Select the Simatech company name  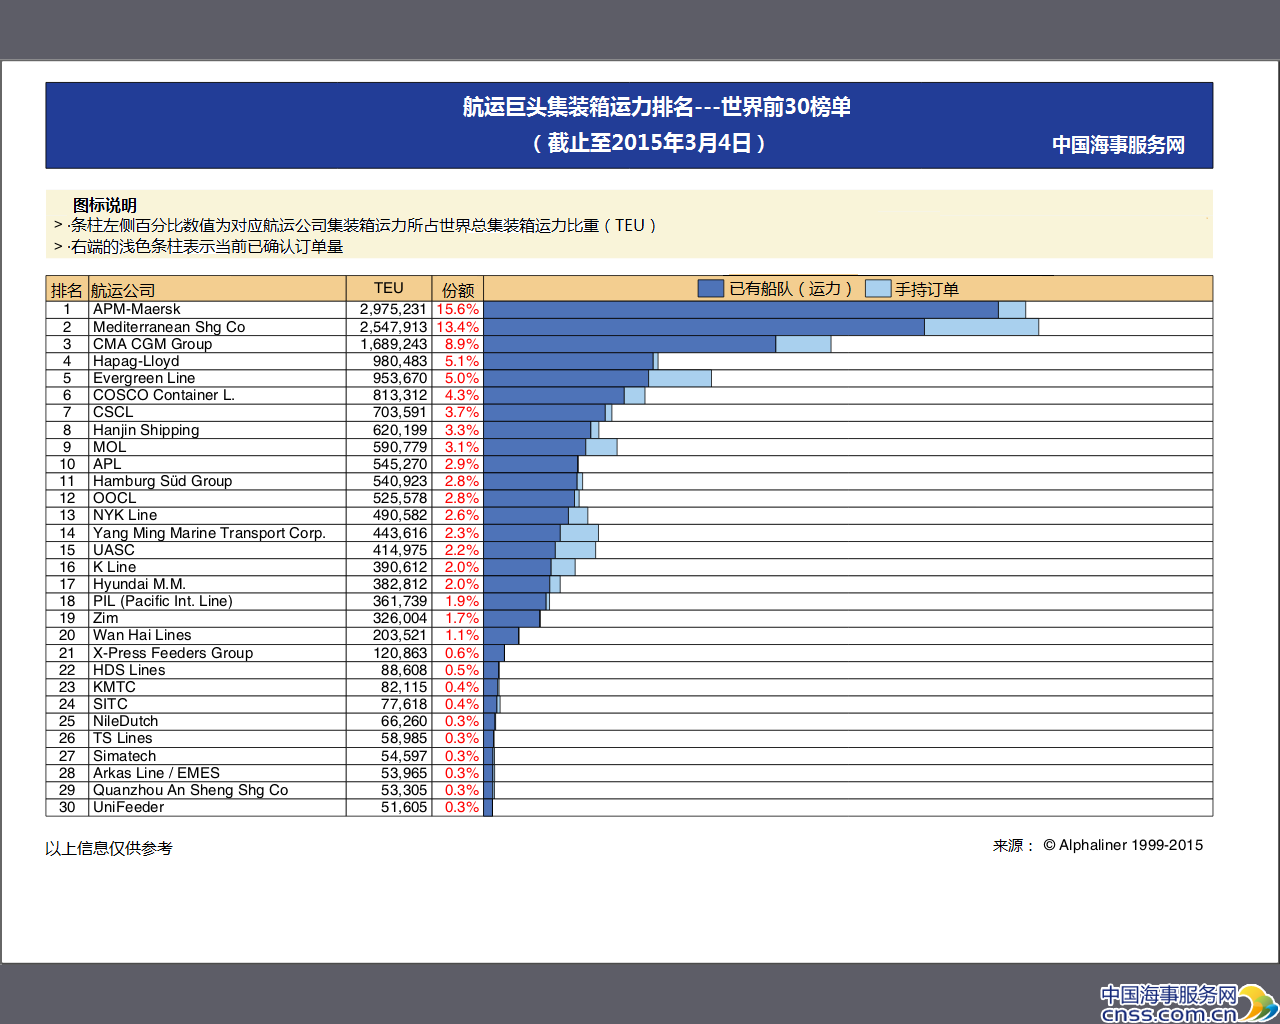click(124, 756)
